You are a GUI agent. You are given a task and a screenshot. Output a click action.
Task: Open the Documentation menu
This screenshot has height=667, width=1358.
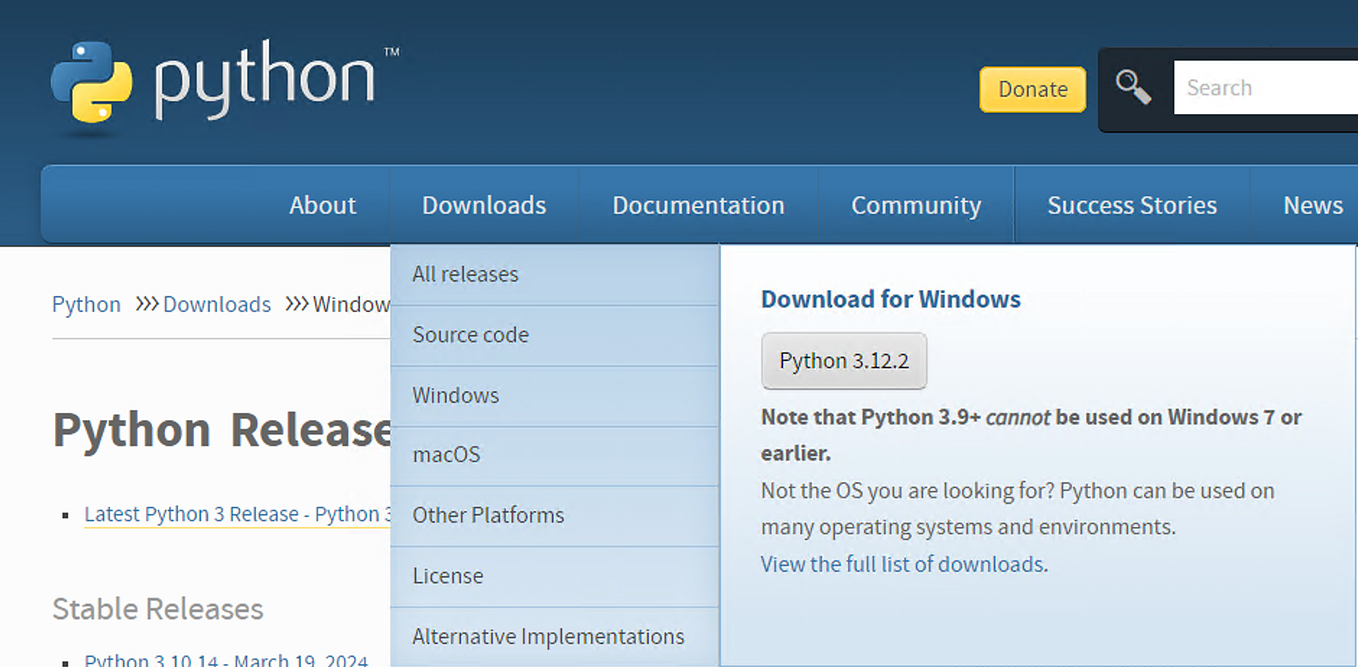click(698, 204)
